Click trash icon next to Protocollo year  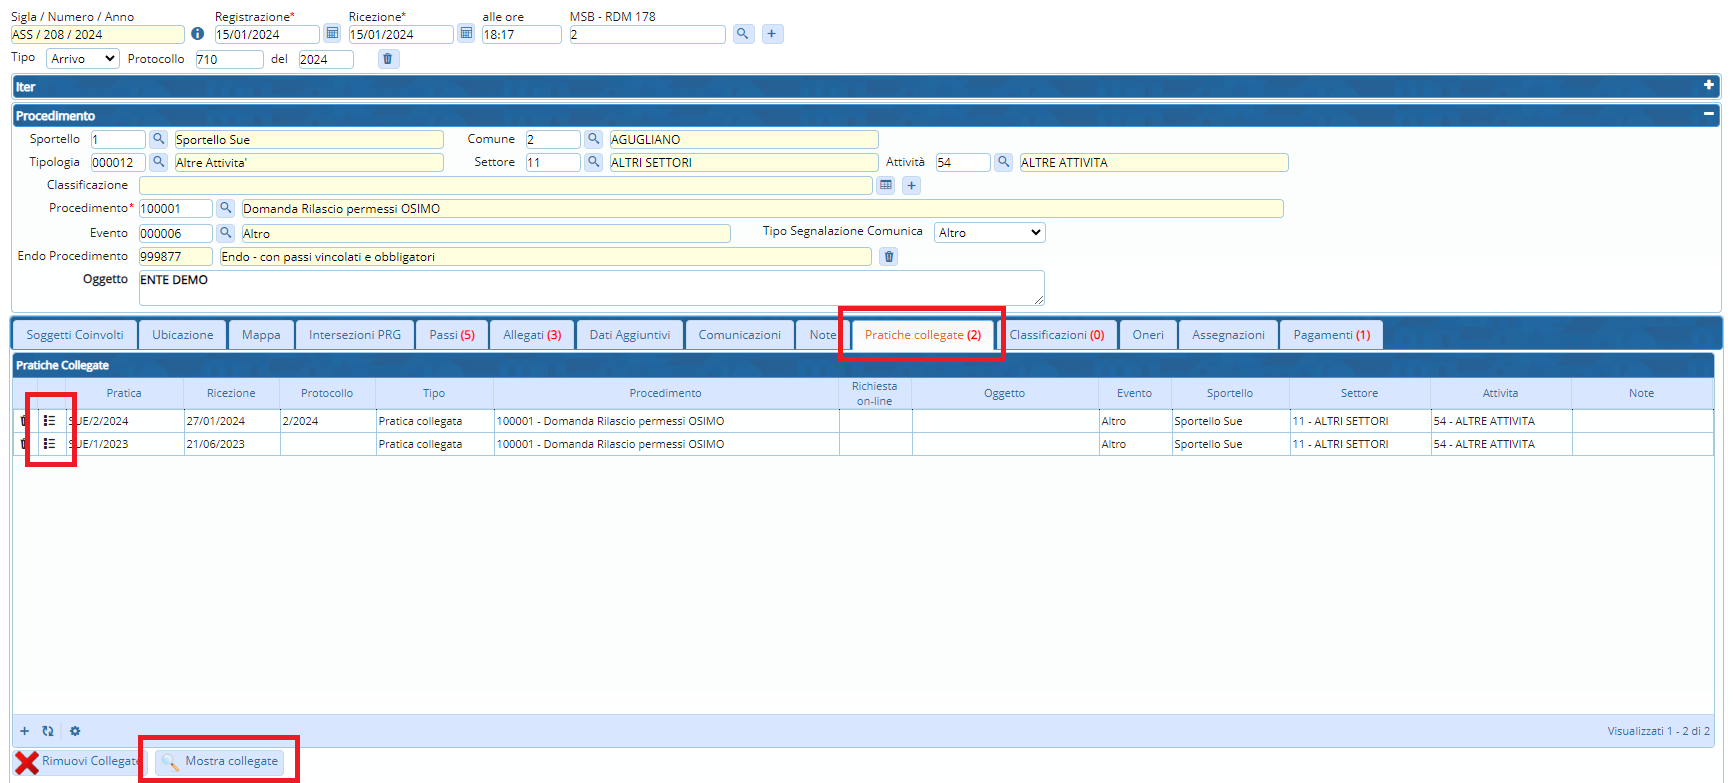click(x=388, y=59)
